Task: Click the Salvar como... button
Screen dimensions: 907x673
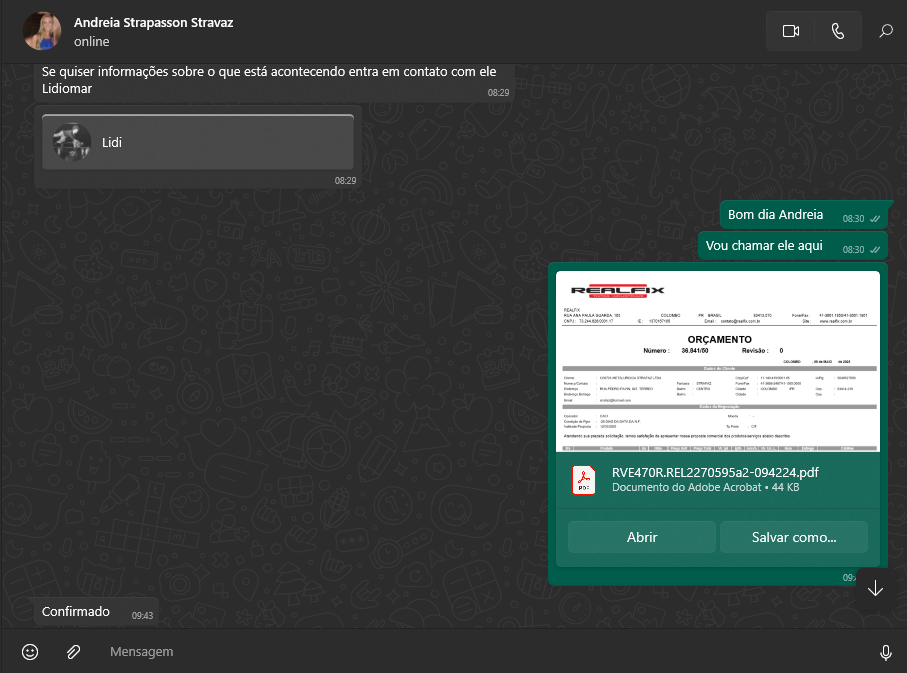Action: tap(793, 537)
